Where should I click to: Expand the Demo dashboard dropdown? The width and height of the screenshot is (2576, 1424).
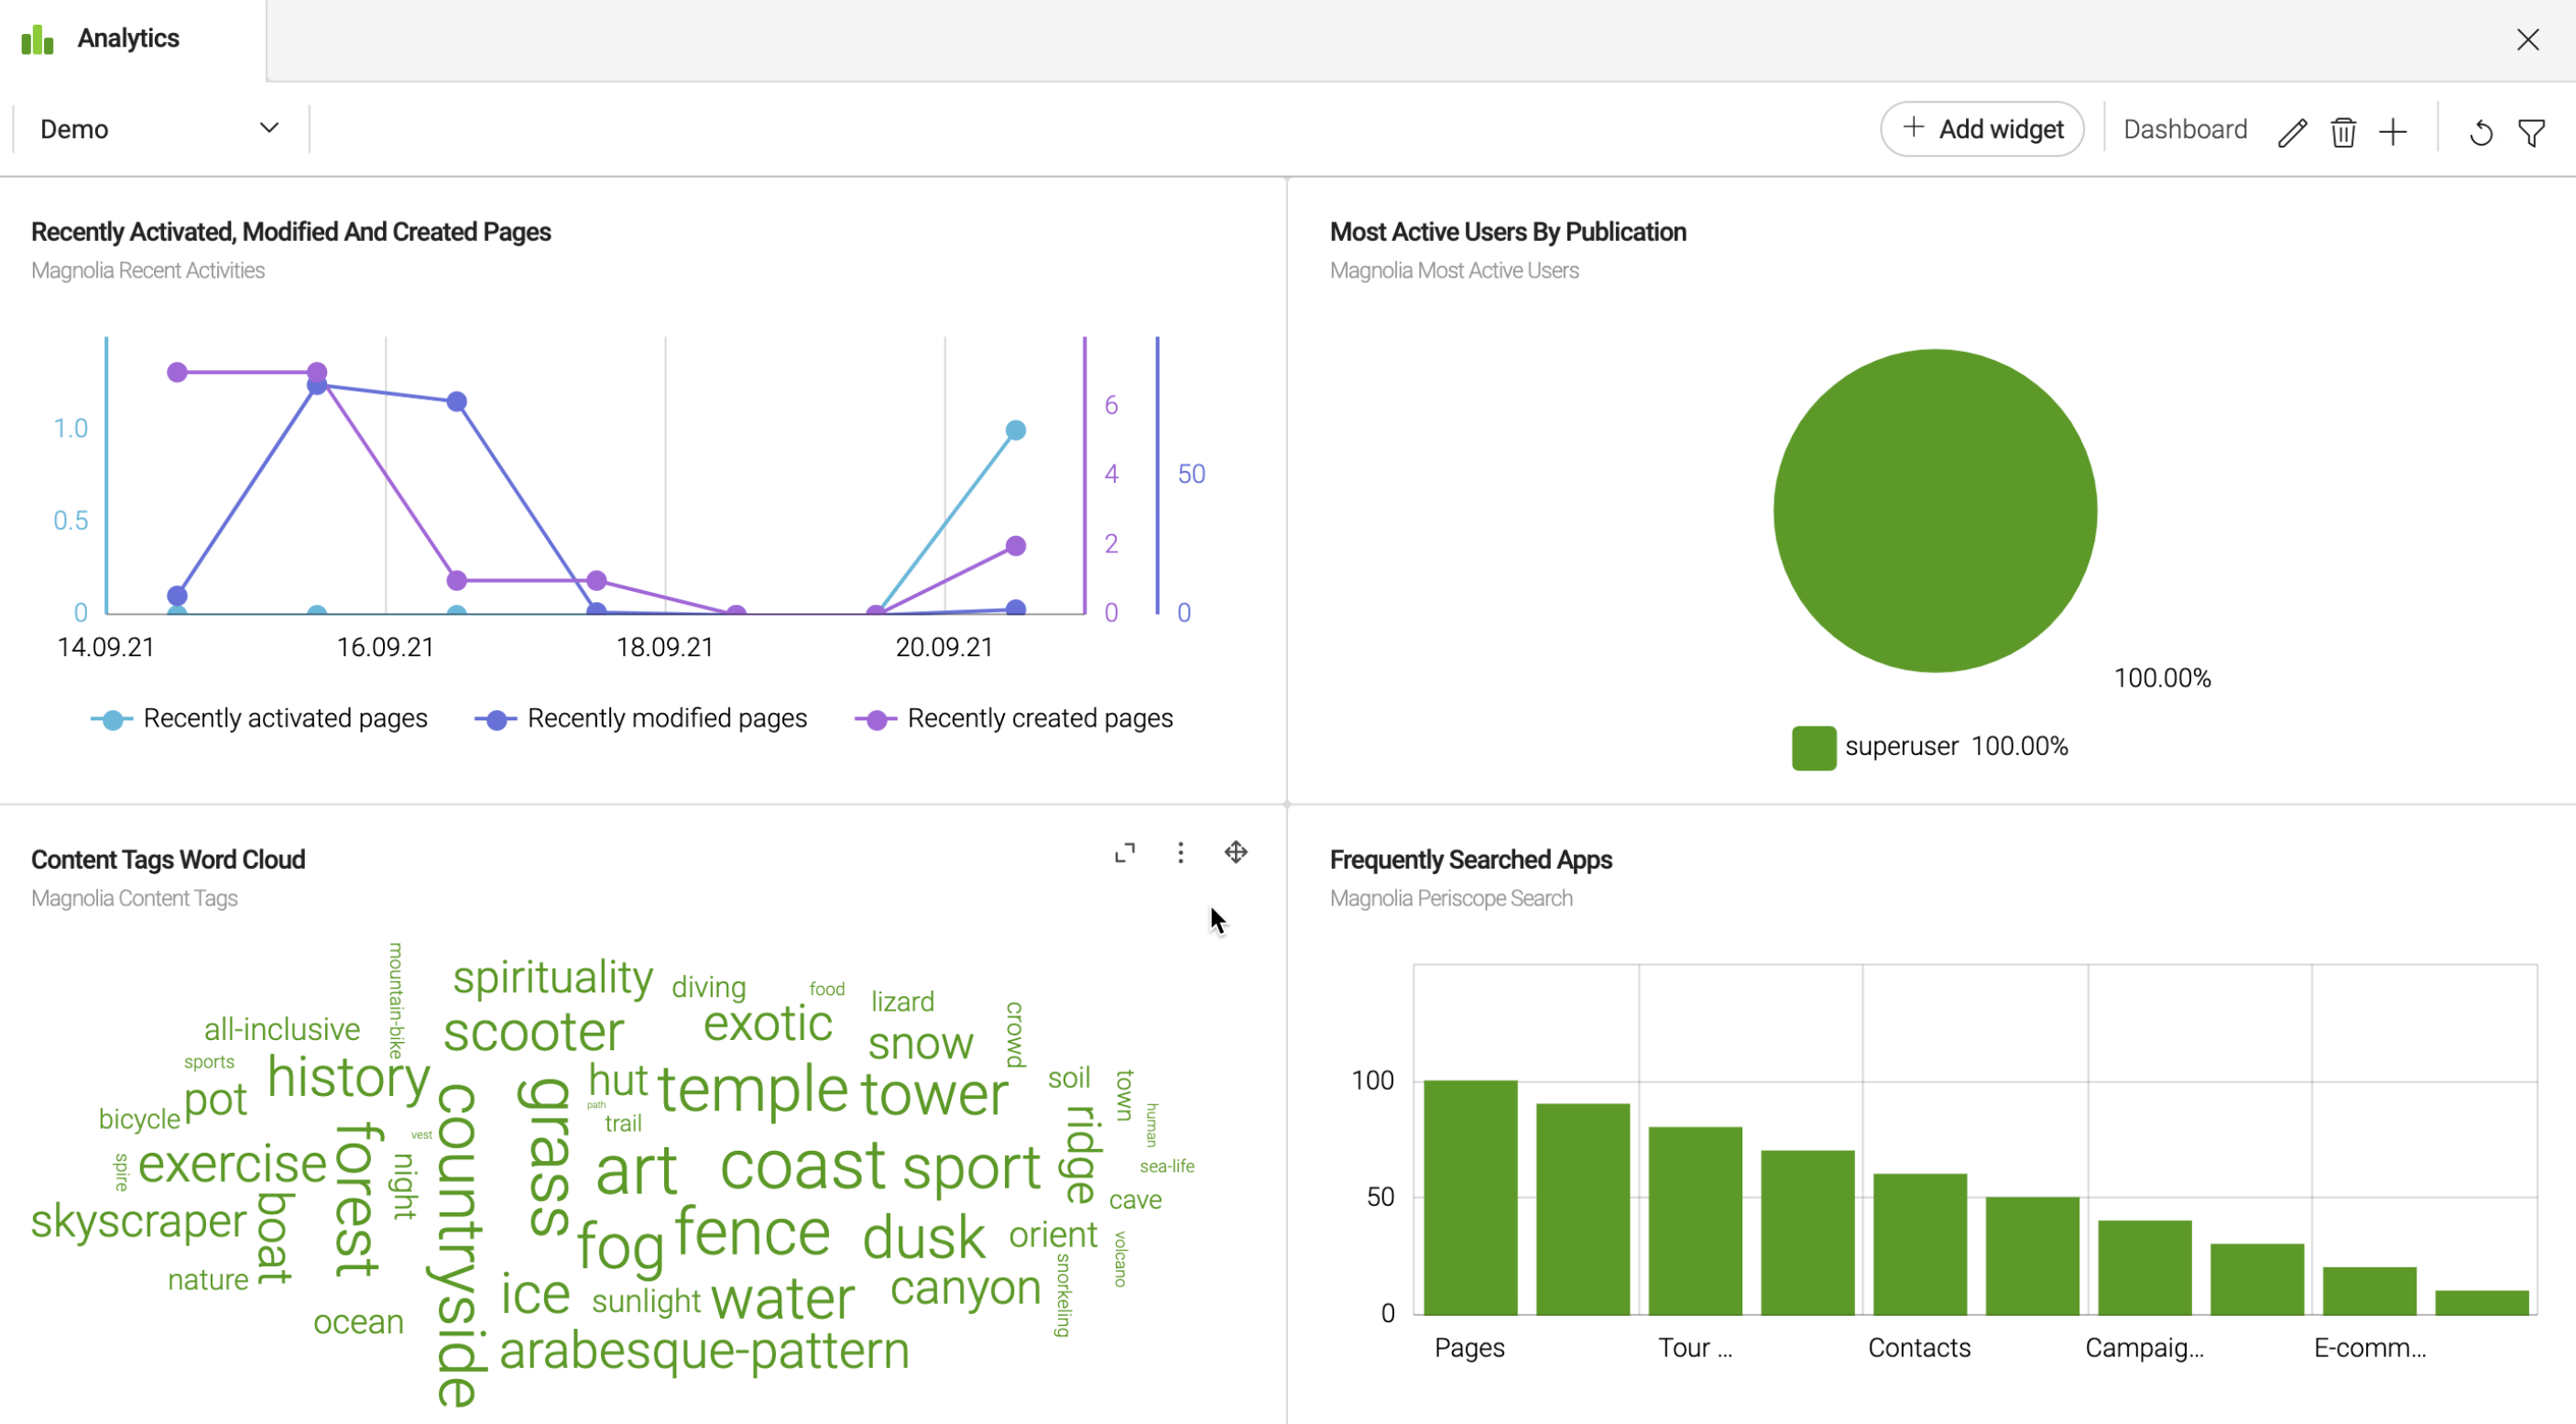pos(268,128)
